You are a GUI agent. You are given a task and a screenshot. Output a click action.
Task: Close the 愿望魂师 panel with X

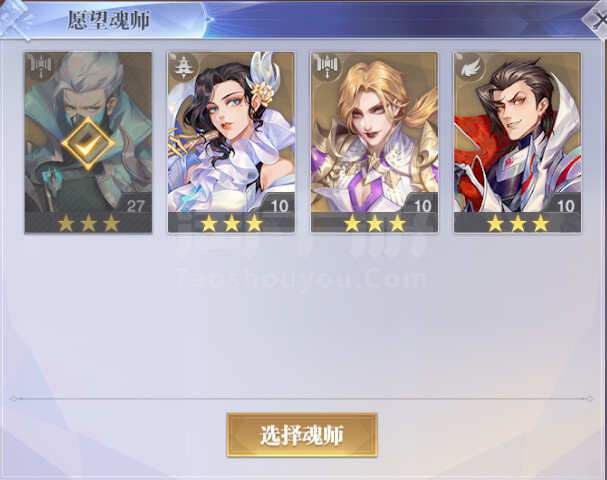tap(597, 19)
